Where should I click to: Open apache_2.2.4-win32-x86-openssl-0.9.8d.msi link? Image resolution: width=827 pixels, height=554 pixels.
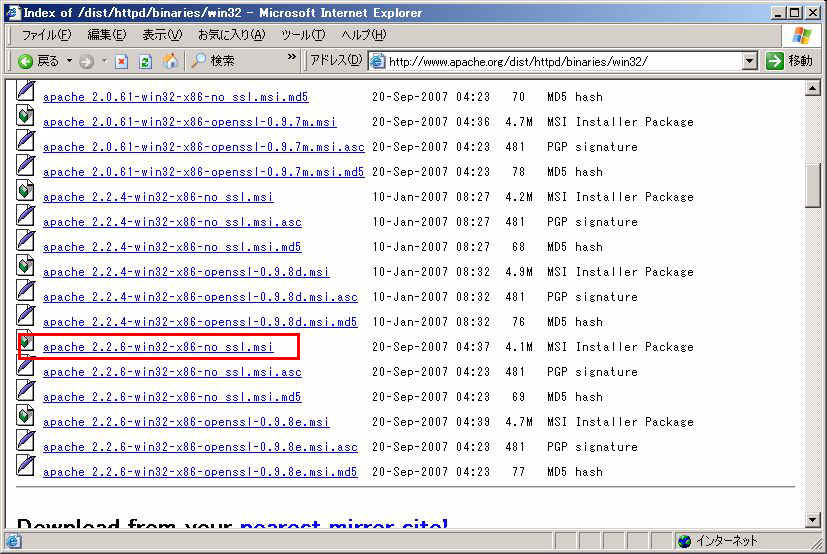click(x=186, y=272)
